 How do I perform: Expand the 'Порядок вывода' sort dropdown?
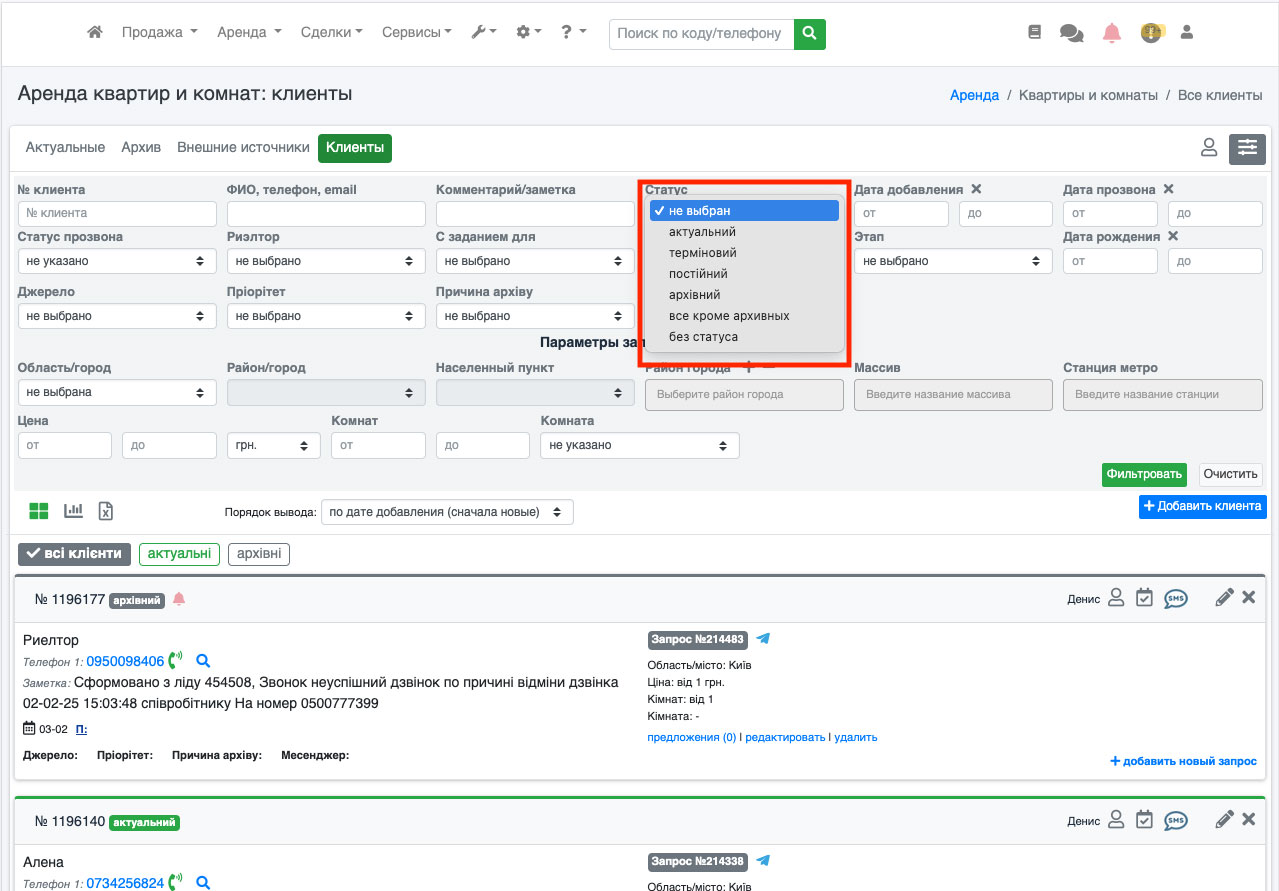pyautogui.click(x=446, y=512)
